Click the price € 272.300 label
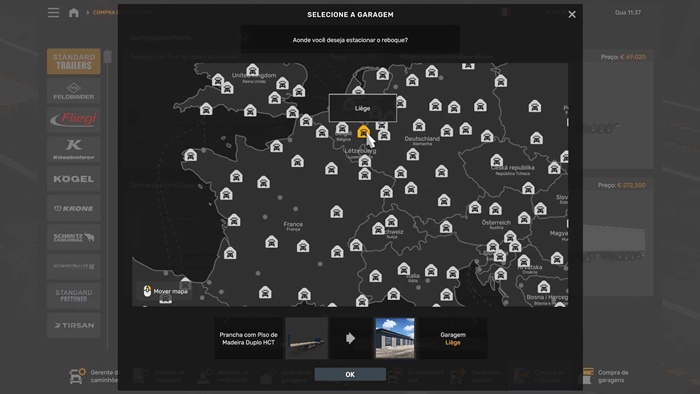The height and width of the screenshot is (394, 700). point(621,185)
